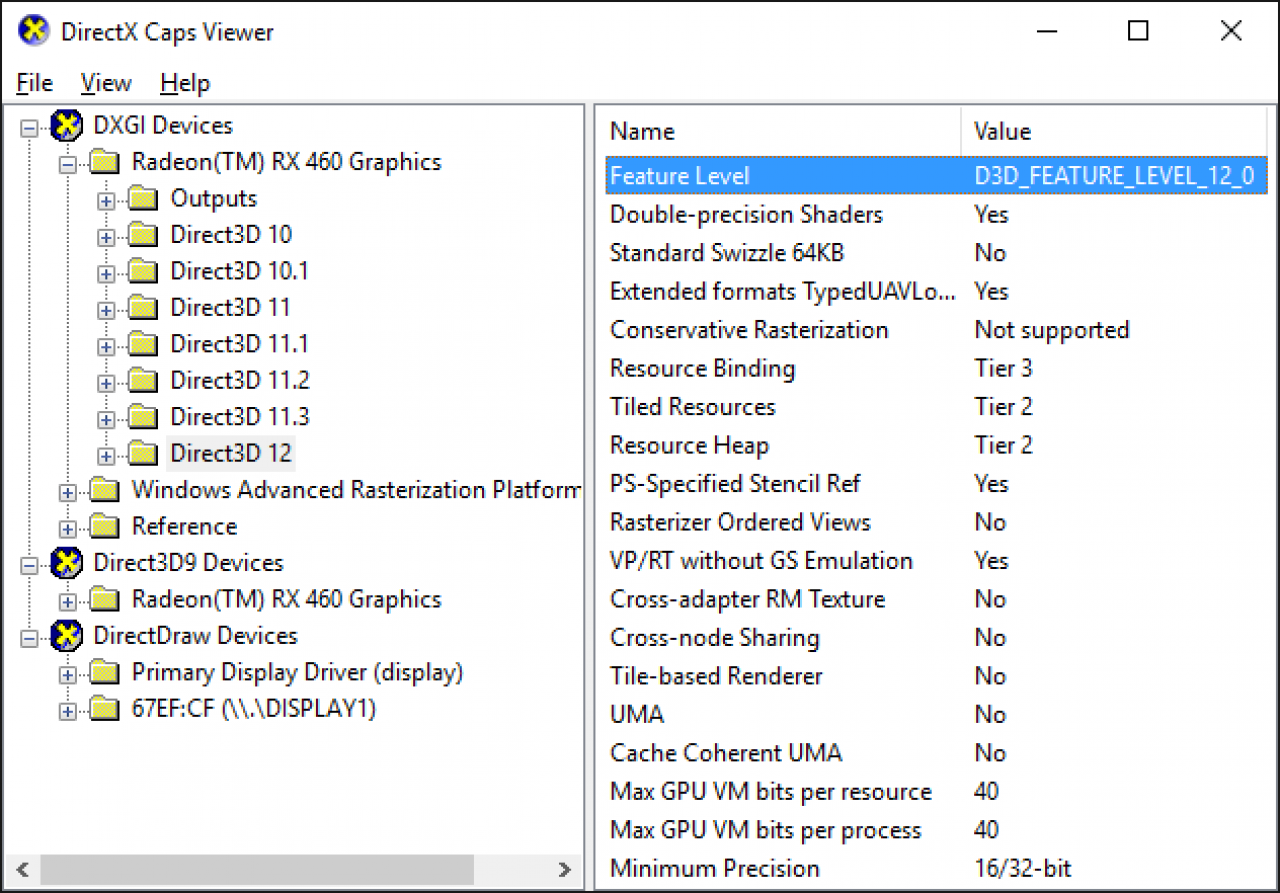Screen dimensions: 1280x893
Task: Select the Direct3D 10.1 tree item label
Action: [x=240, y=272]
